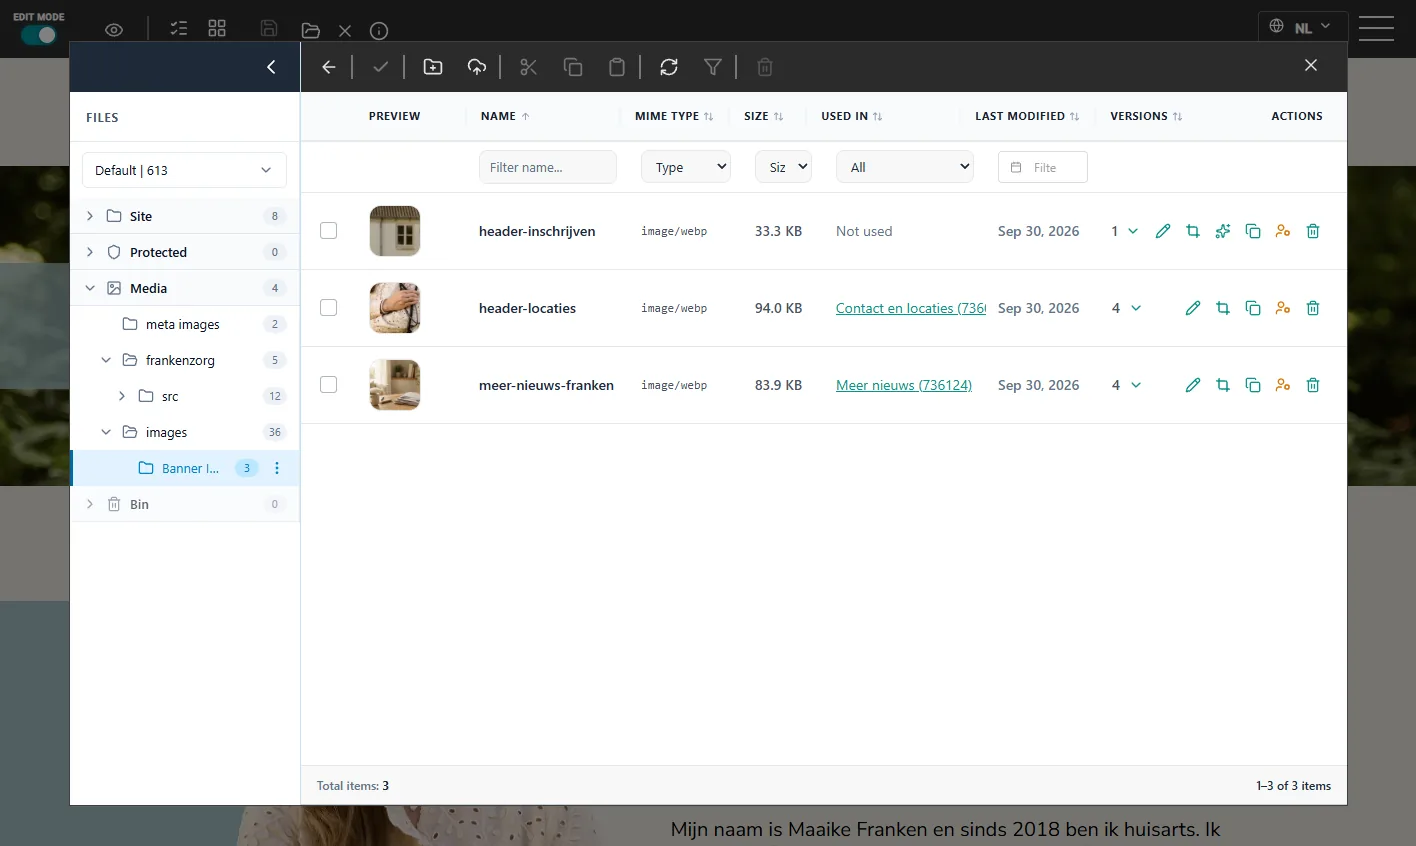The image size is (1416, 846).
Task: Toggle the preview eye icon
Action: [114, 30]
